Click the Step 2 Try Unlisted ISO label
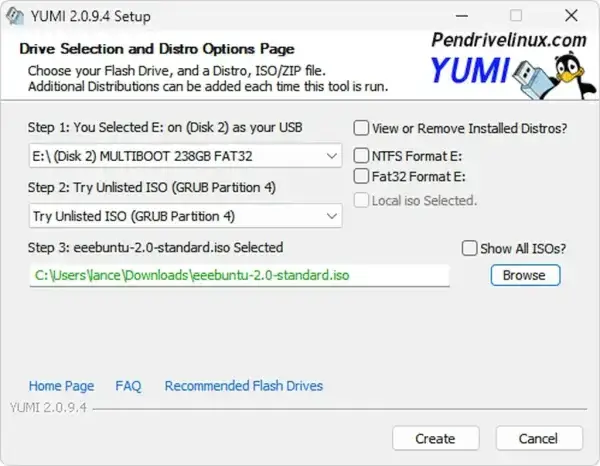 (152, 187)
